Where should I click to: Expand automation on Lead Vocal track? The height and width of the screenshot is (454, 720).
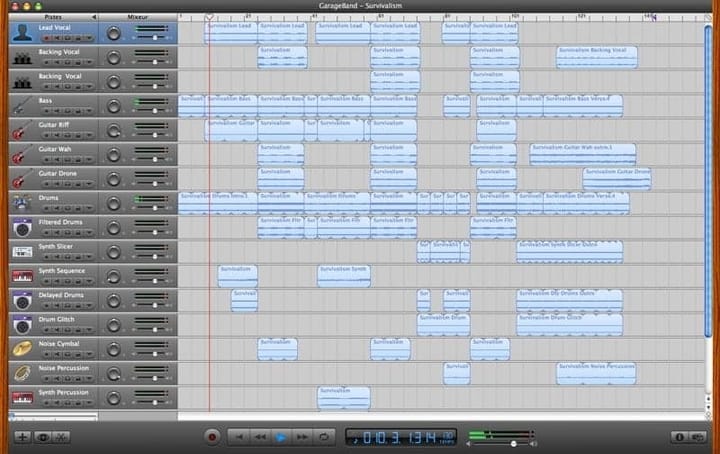88,39
